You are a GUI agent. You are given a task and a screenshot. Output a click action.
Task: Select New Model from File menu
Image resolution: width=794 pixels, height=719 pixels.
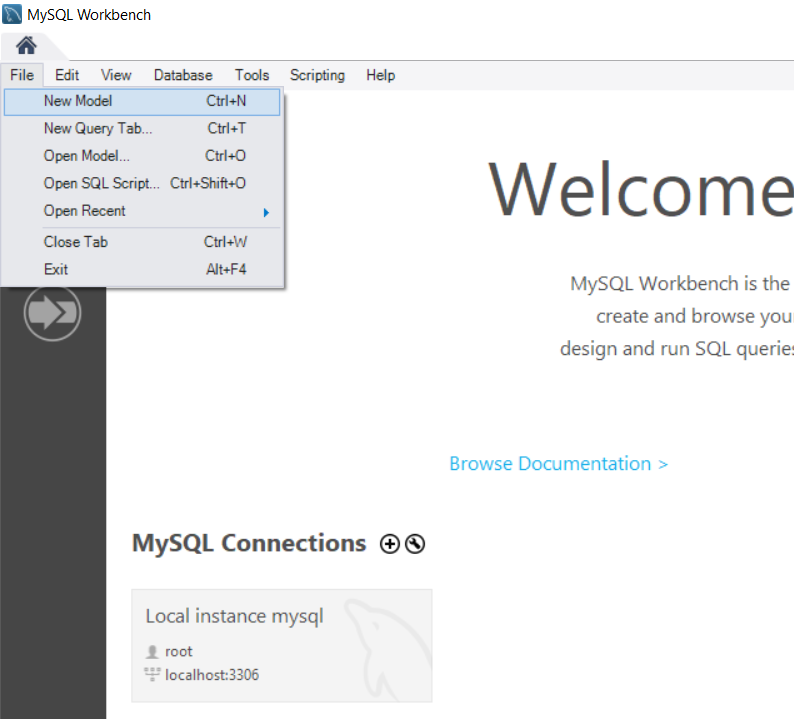142,101
